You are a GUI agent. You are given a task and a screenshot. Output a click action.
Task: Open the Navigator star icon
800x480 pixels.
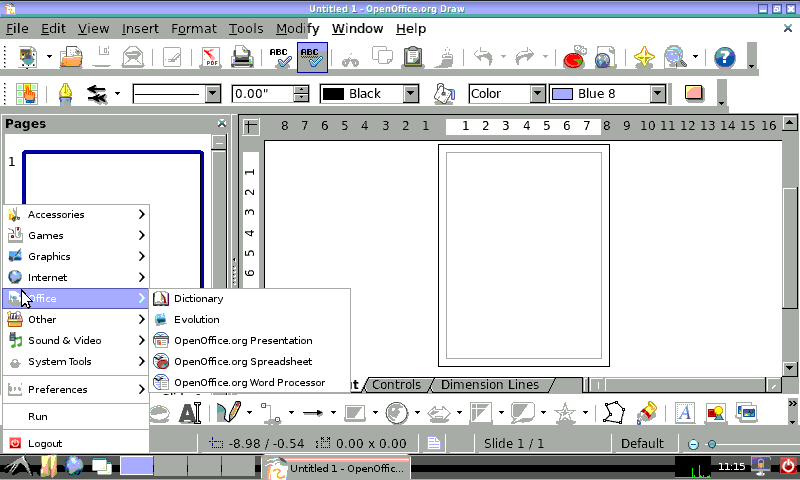coord(645,58)
